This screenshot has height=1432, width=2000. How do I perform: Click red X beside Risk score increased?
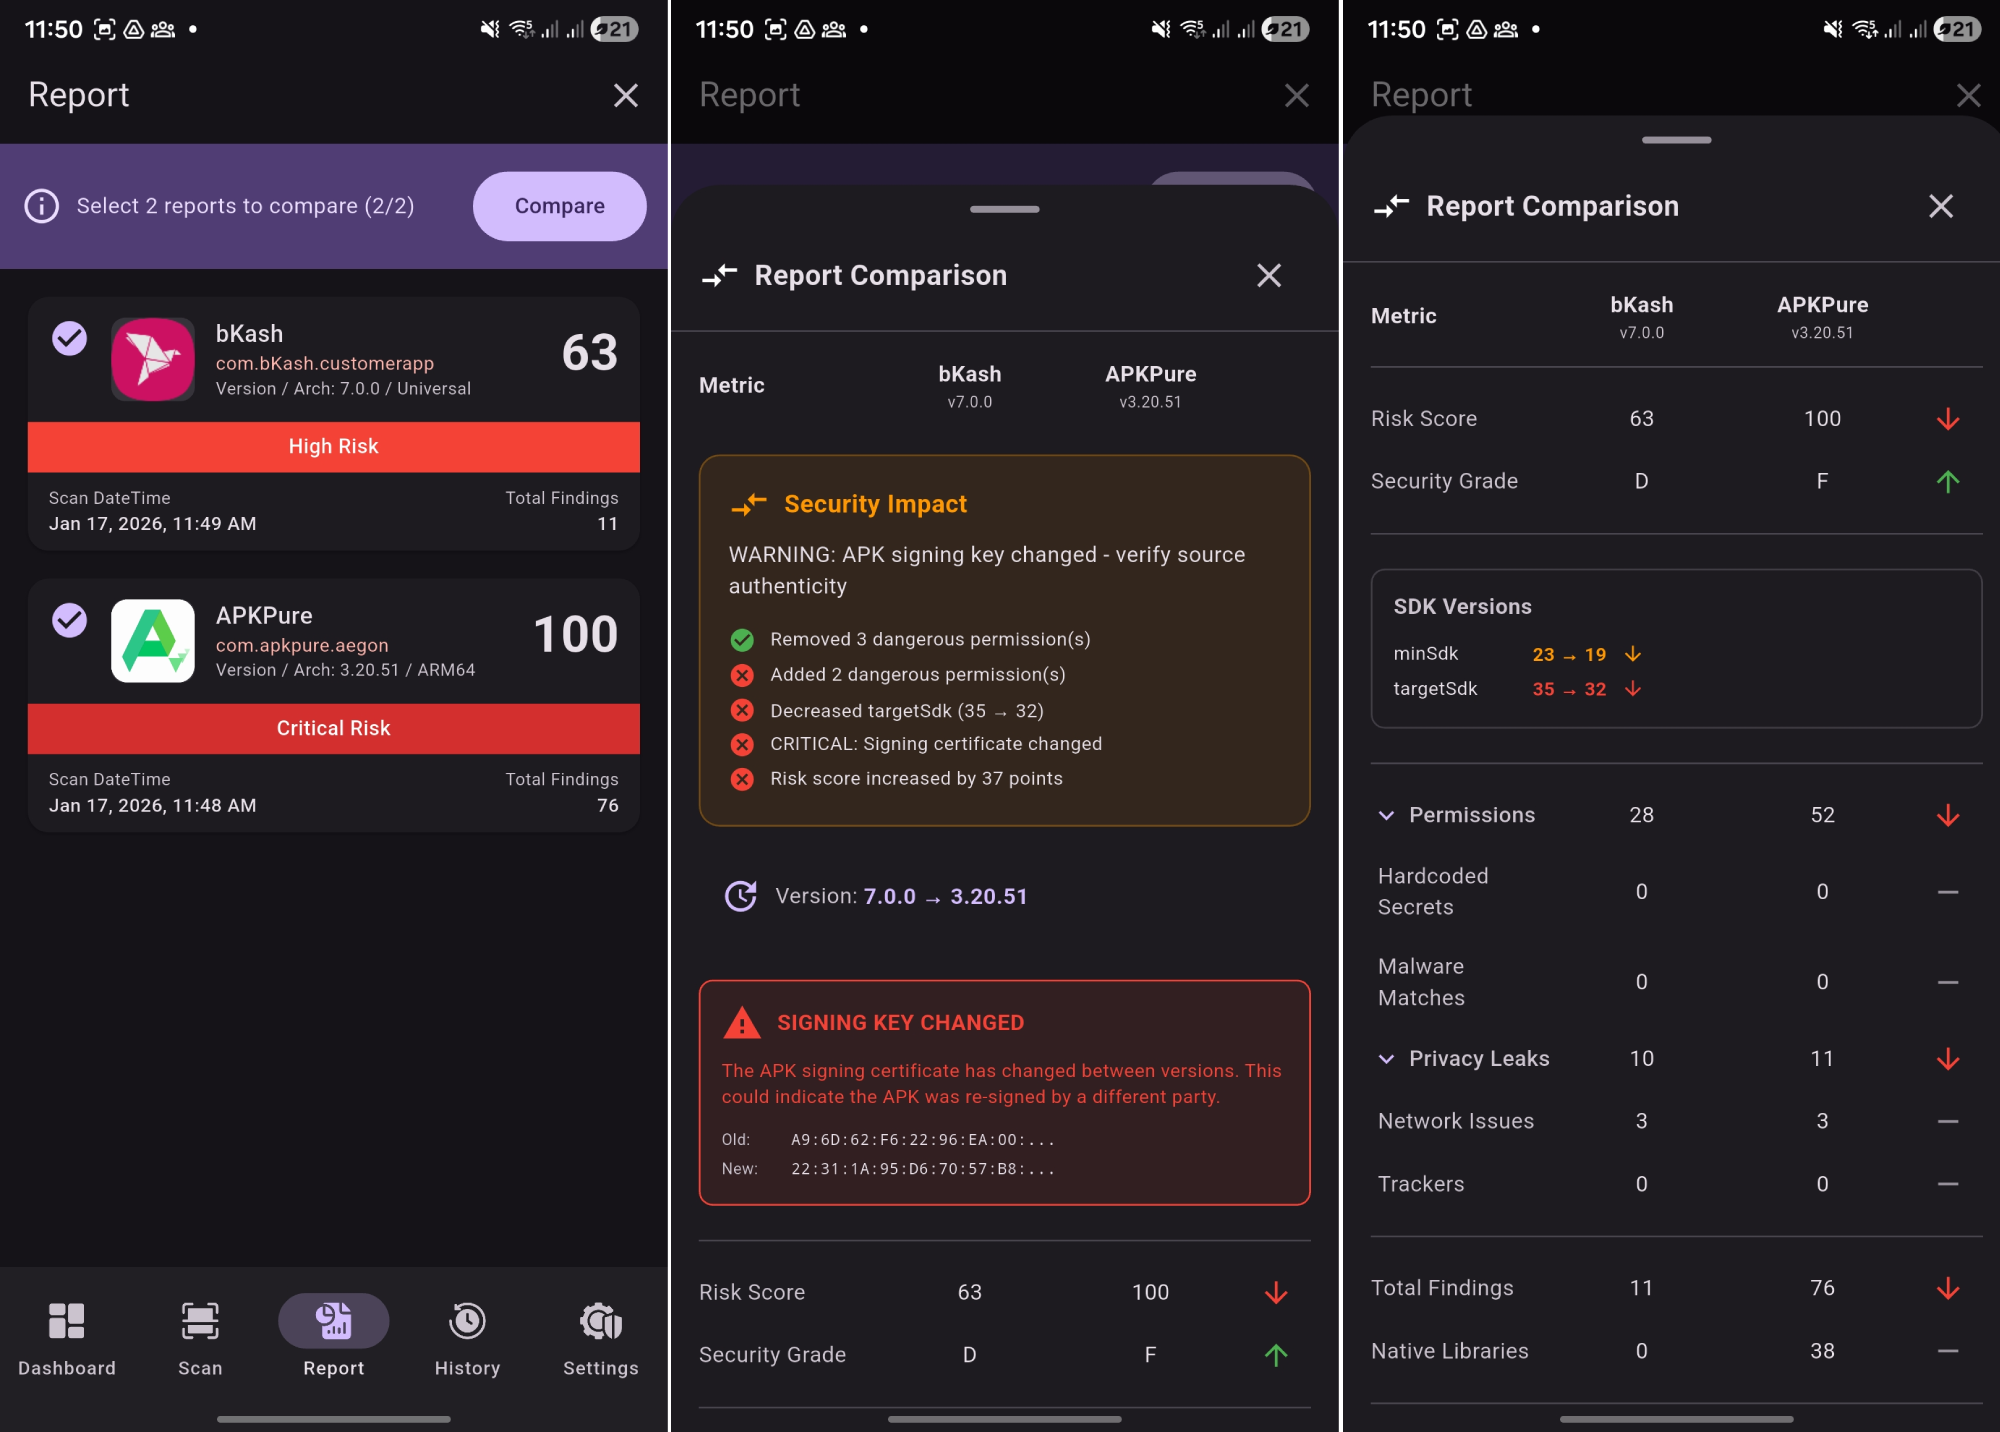pos(742,779)
